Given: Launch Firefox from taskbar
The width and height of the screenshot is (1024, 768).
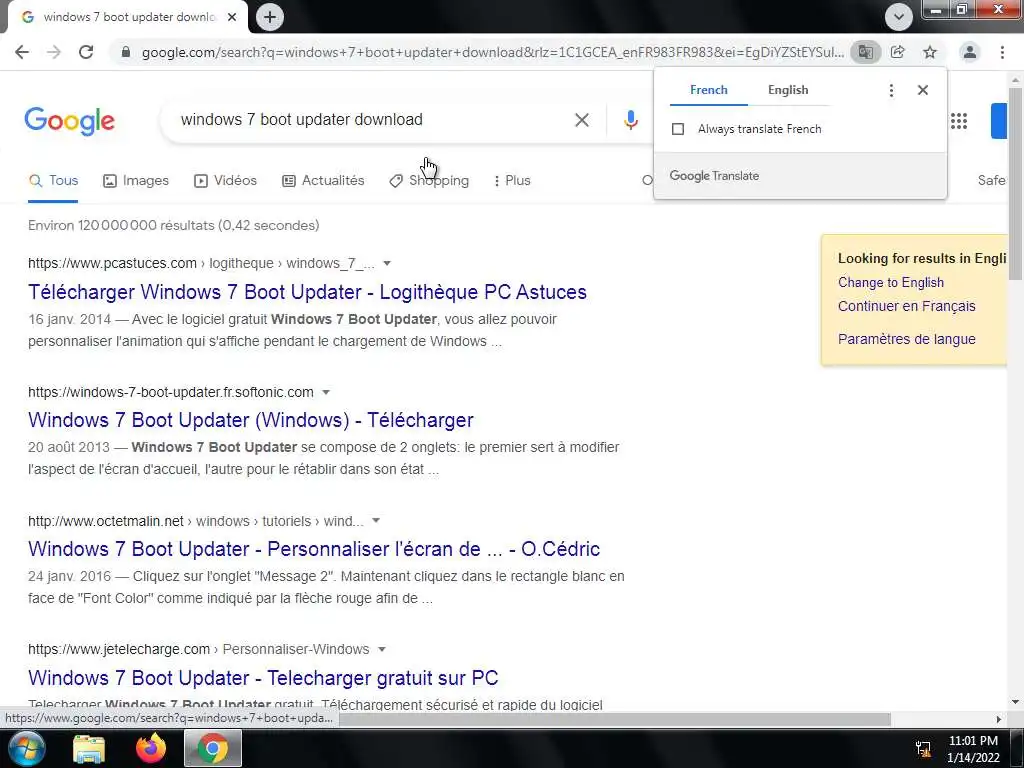Looking at the screenshot, I should point(150,748).
